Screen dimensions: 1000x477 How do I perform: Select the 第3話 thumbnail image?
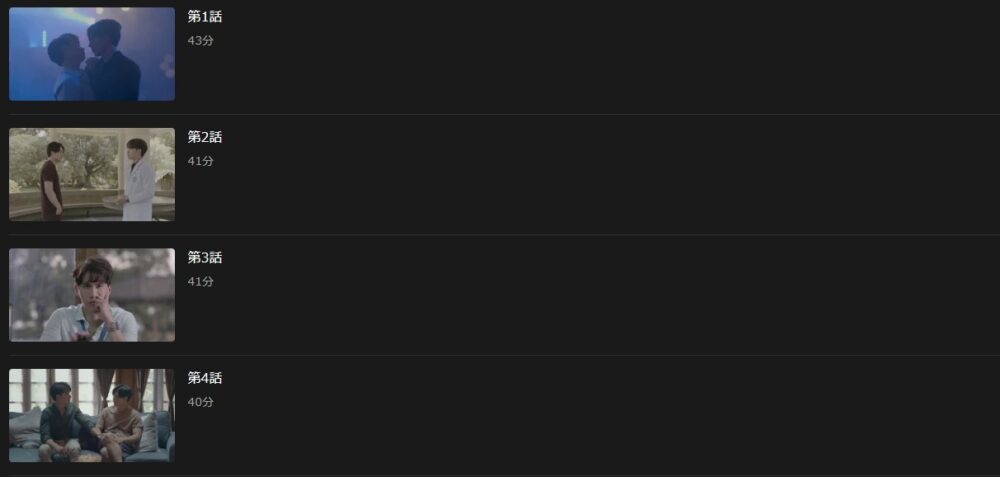[92, 295]
